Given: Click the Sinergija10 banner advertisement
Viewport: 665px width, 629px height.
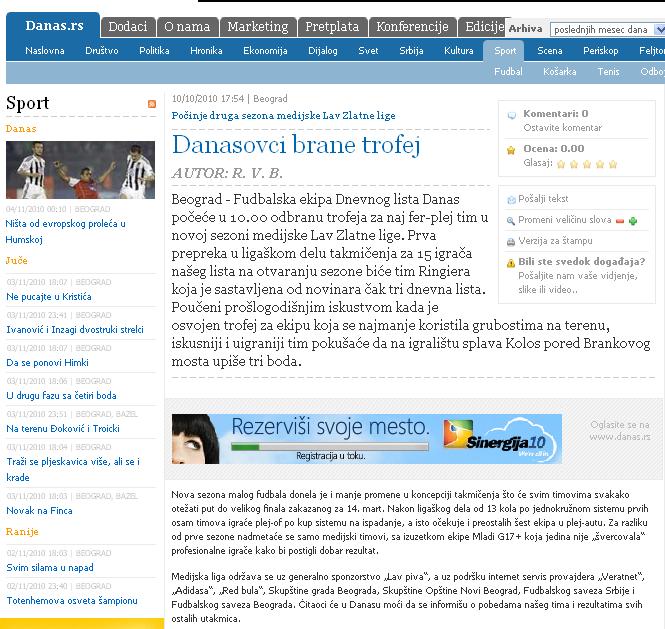Looking at the screenshot, I should coord(367,439).
